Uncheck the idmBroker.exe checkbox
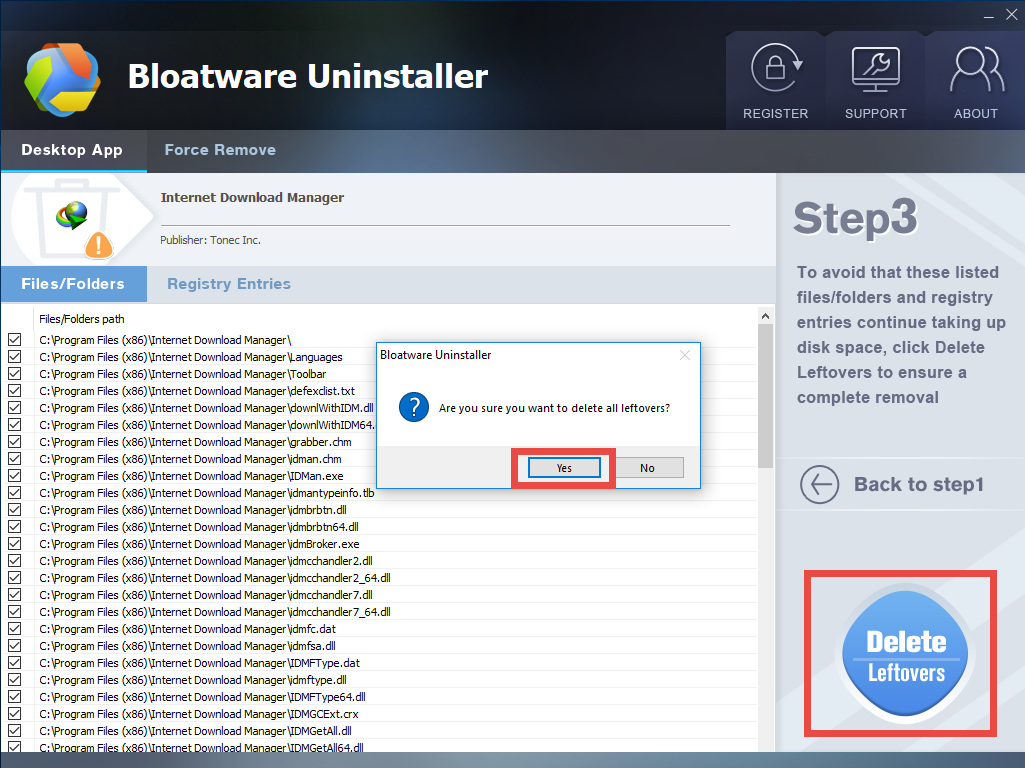Viewport: 1025px width, 768px height. tap(14, 544)
